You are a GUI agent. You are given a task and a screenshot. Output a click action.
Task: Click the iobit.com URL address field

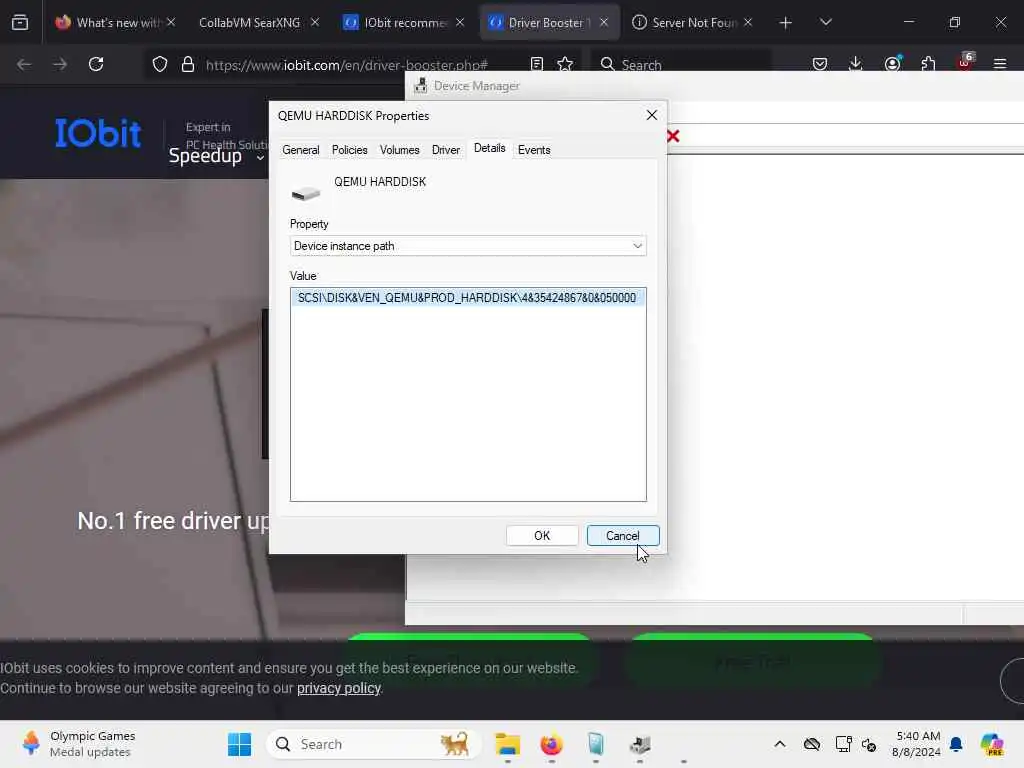coord(346,65)
